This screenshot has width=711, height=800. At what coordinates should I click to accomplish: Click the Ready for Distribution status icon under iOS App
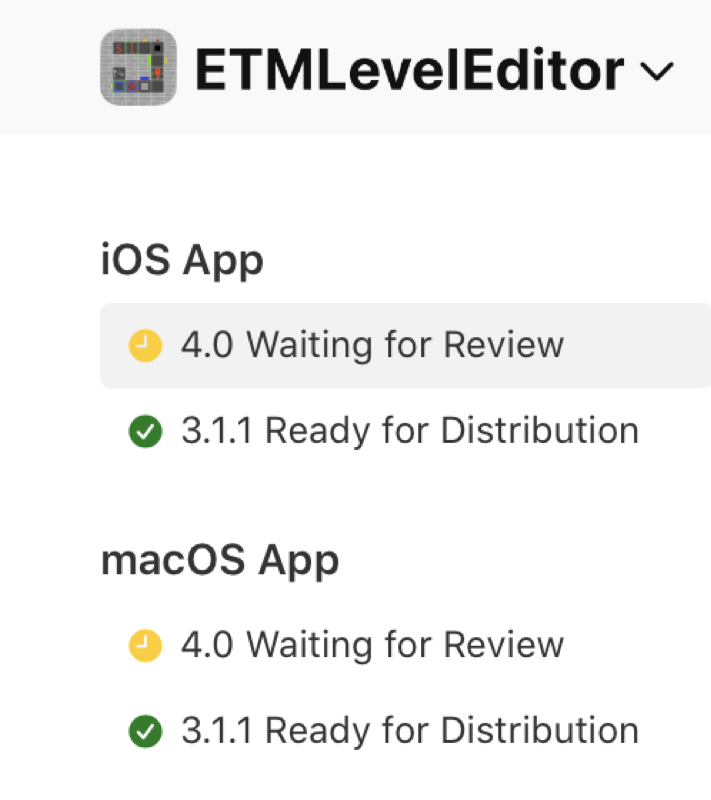(144, 430)
